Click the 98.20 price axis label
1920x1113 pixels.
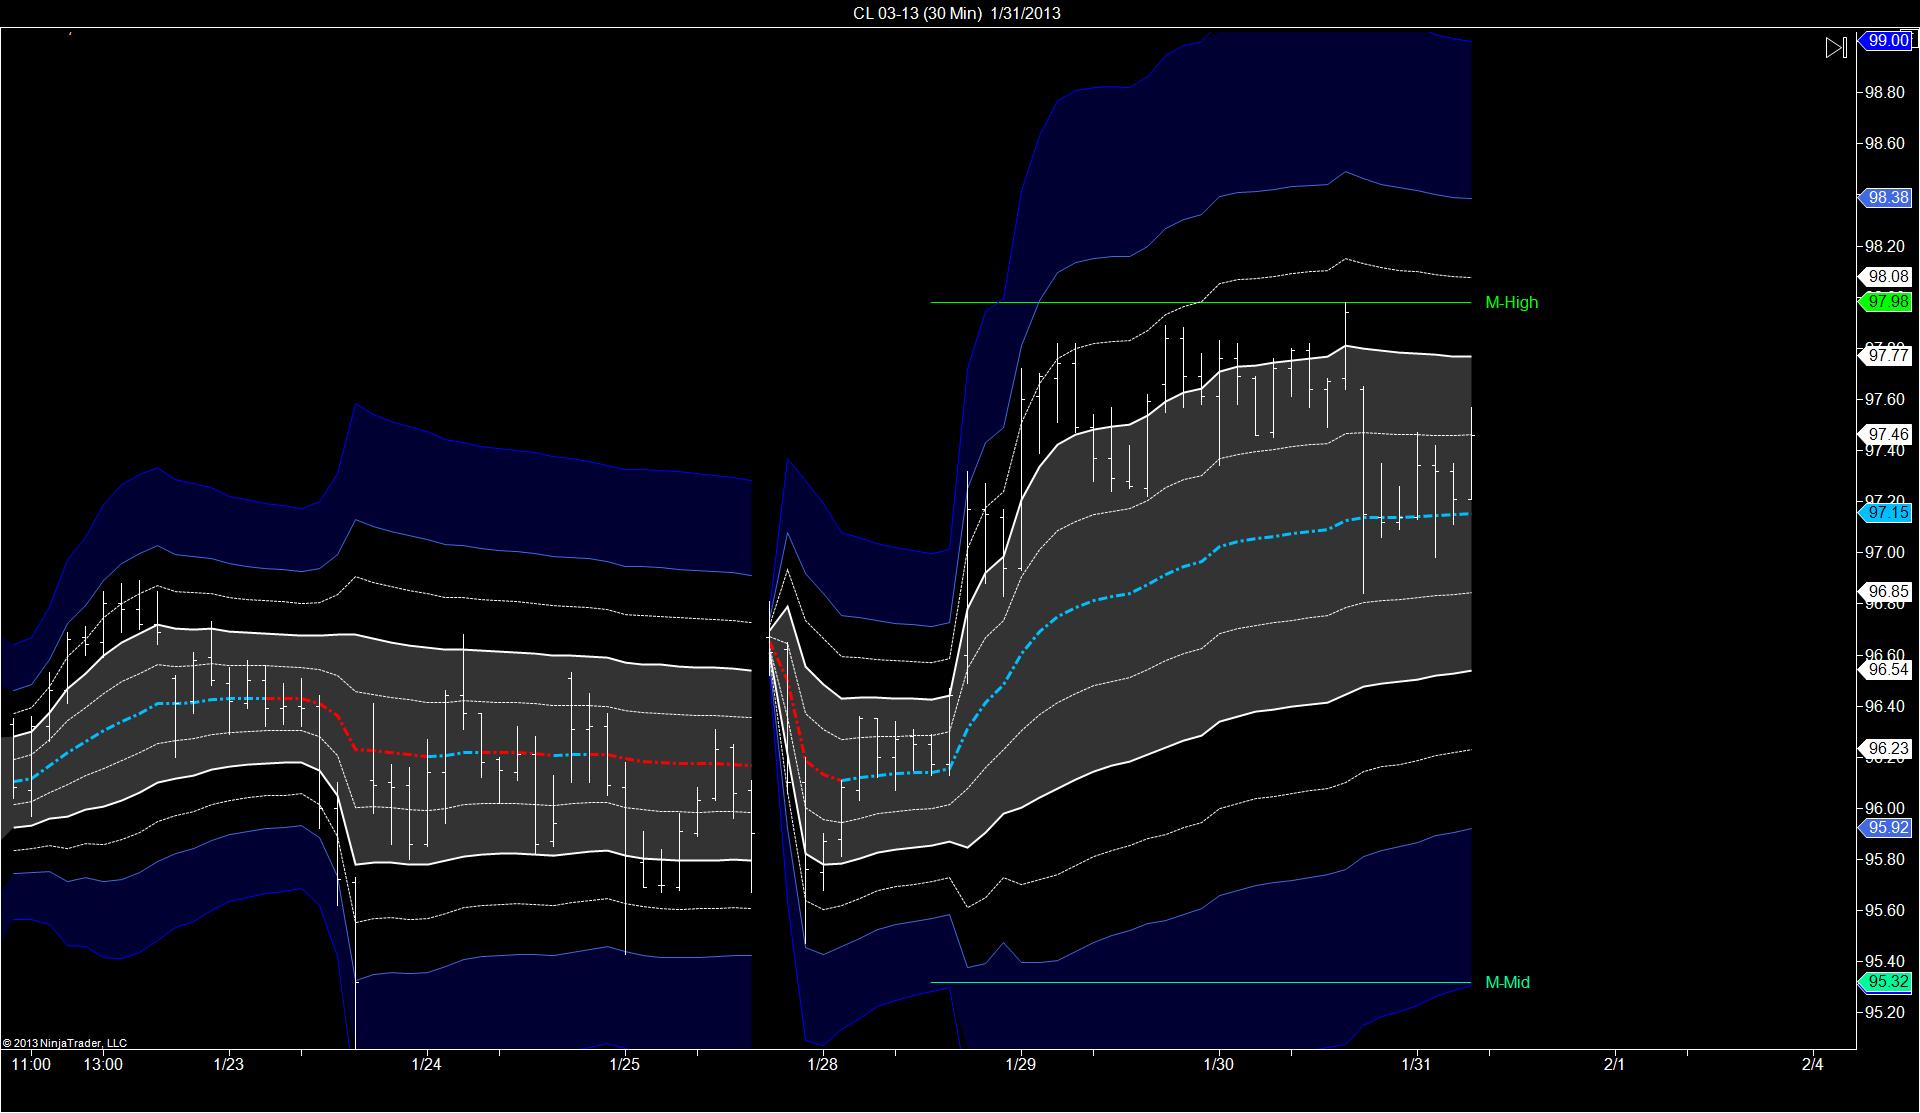point(1884,246)
